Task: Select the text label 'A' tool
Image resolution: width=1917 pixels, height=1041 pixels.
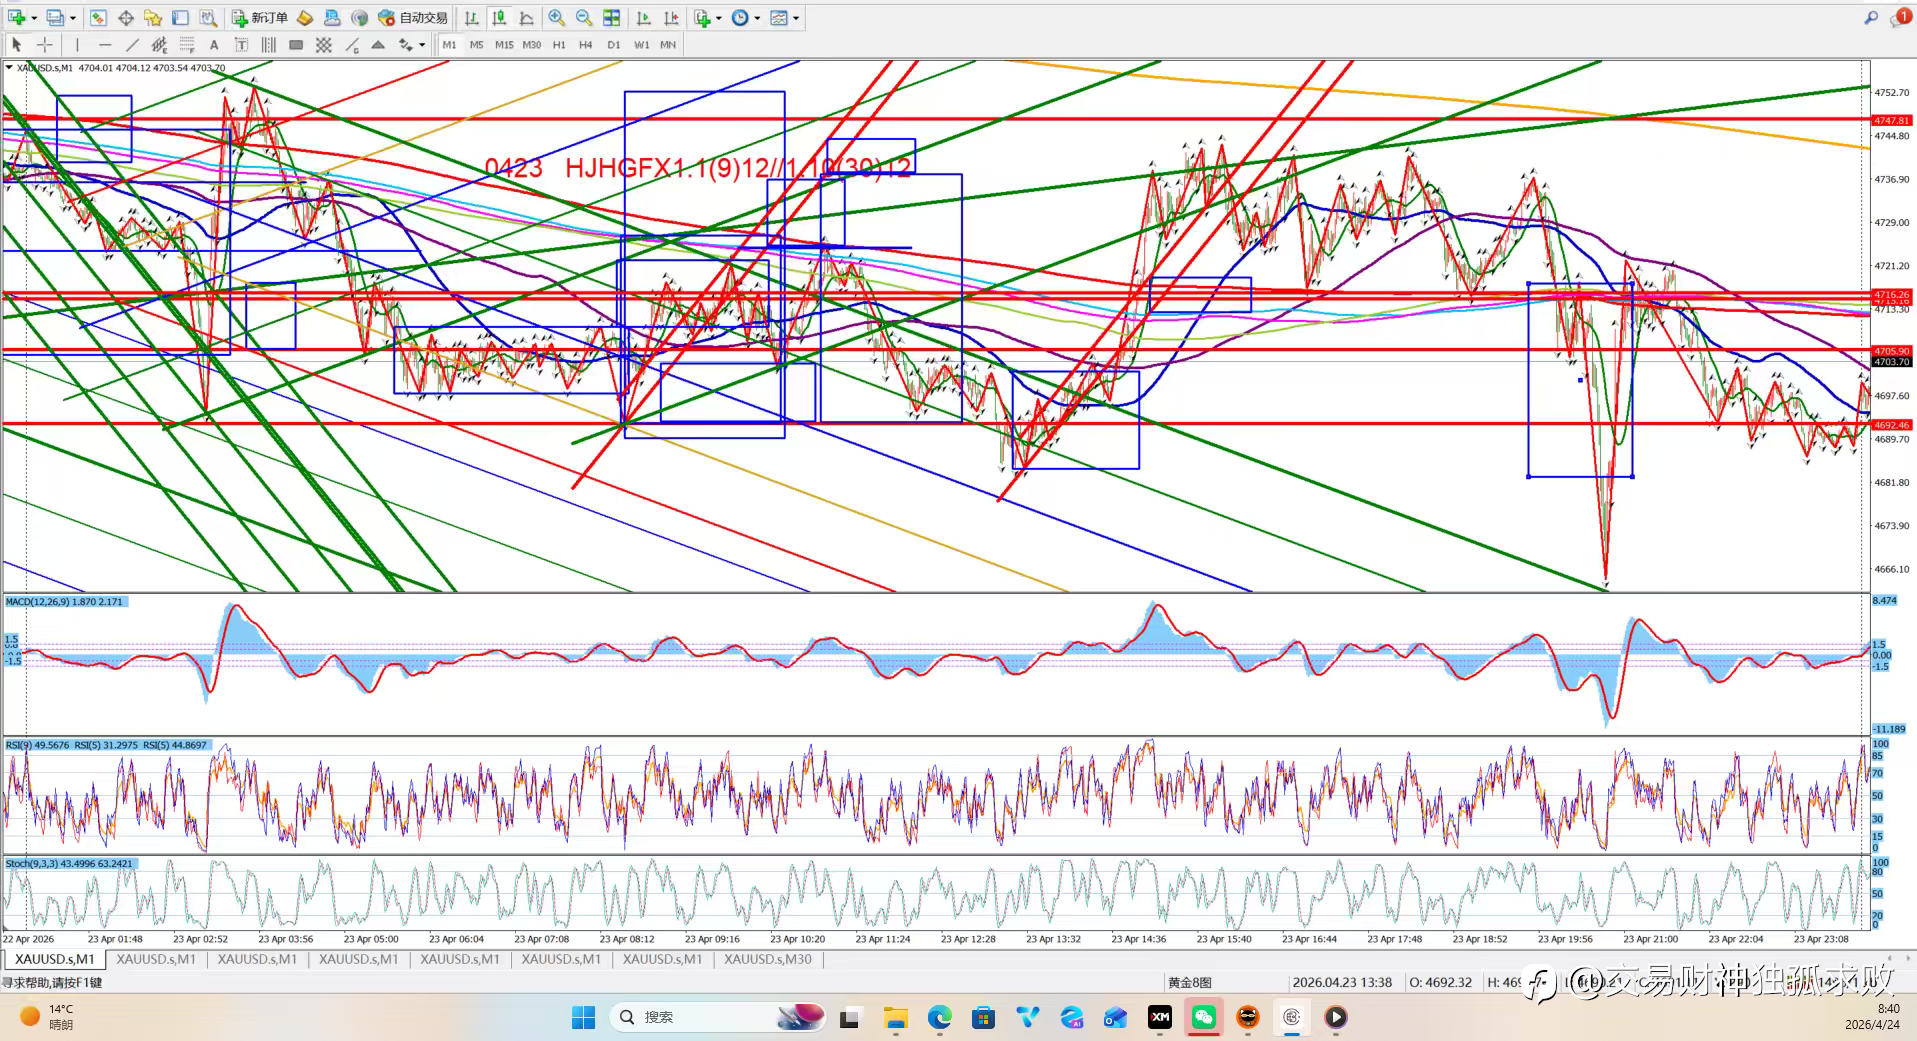Action: [214, 45]
